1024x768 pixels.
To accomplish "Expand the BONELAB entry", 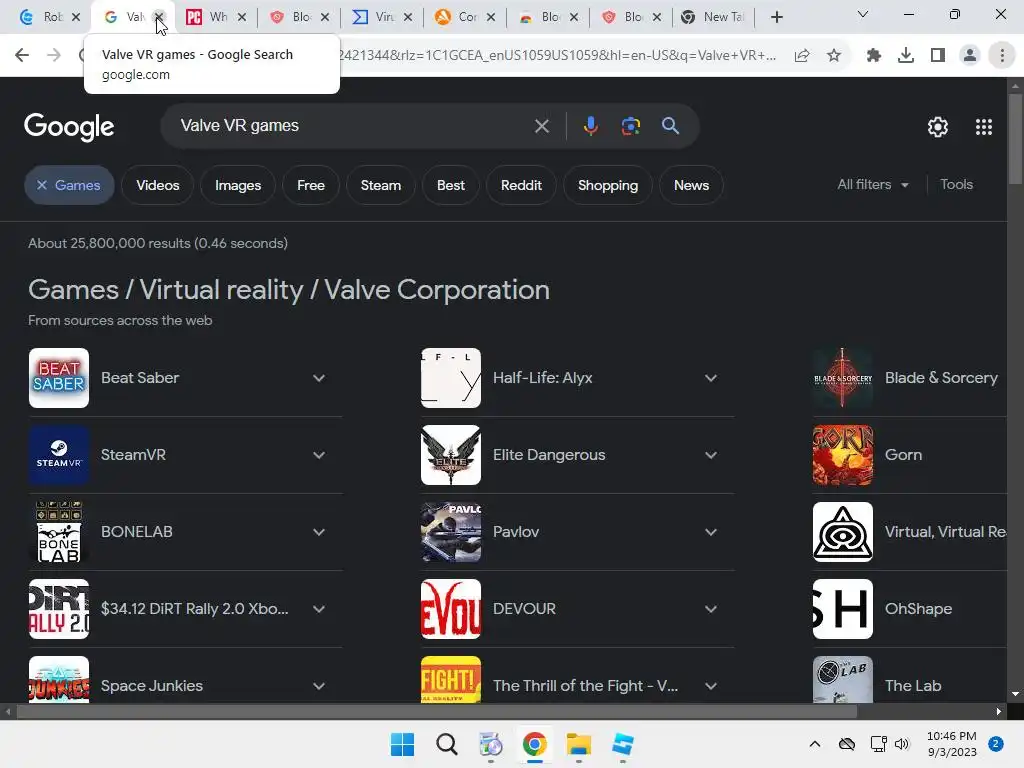I will (319, 532).
